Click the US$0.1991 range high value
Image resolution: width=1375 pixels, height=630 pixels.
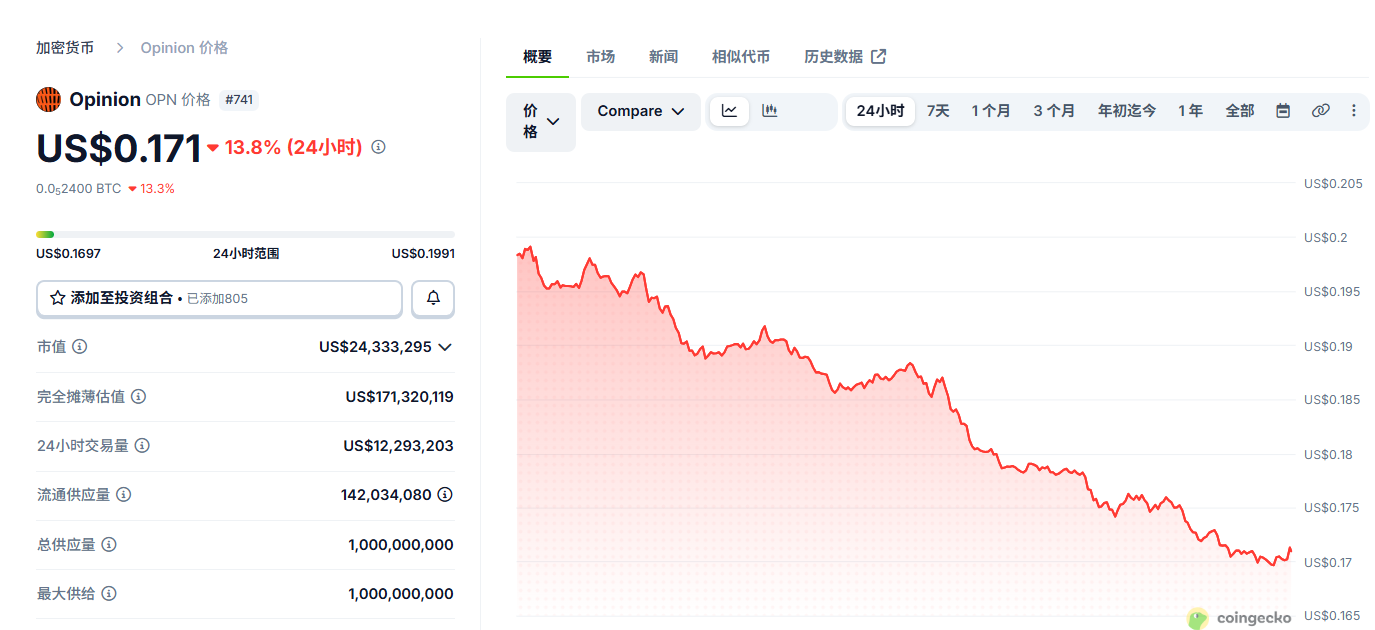tap(423, 254)
